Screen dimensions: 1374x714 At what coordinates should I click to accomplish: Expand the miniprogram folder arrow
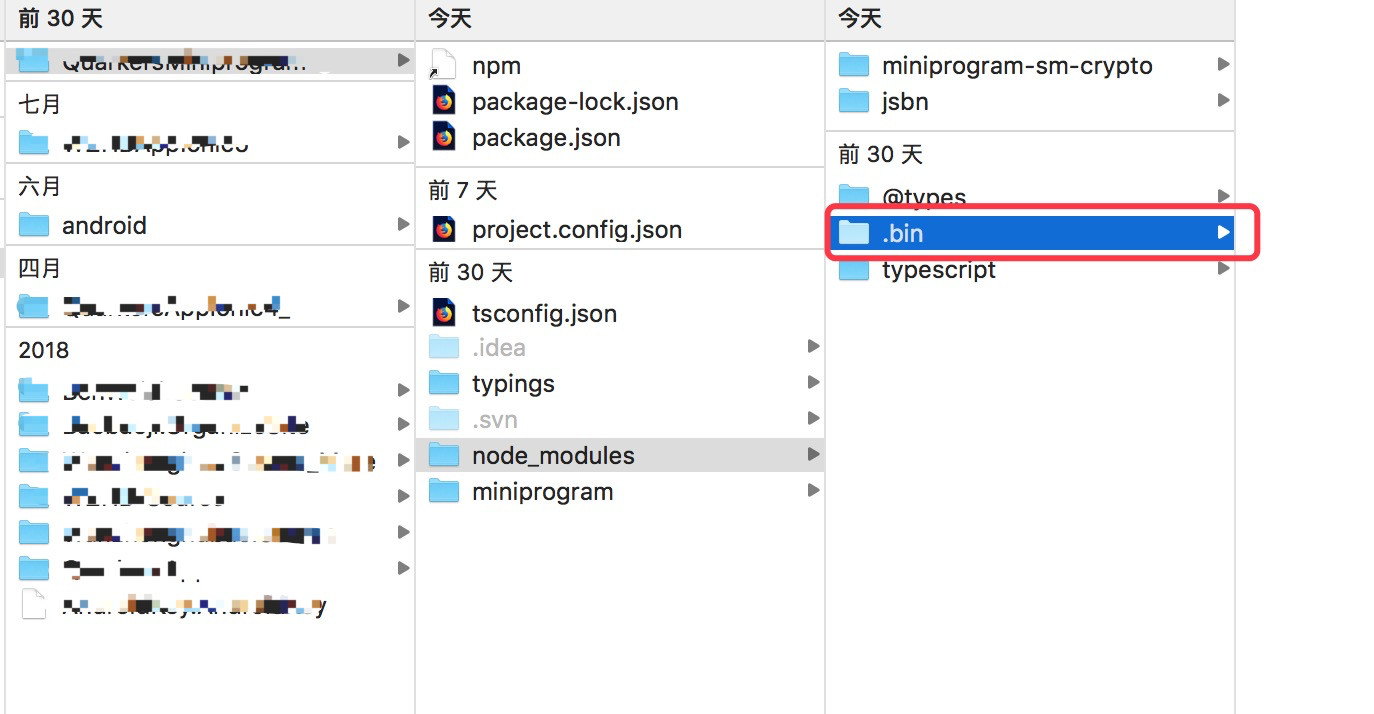813,491
